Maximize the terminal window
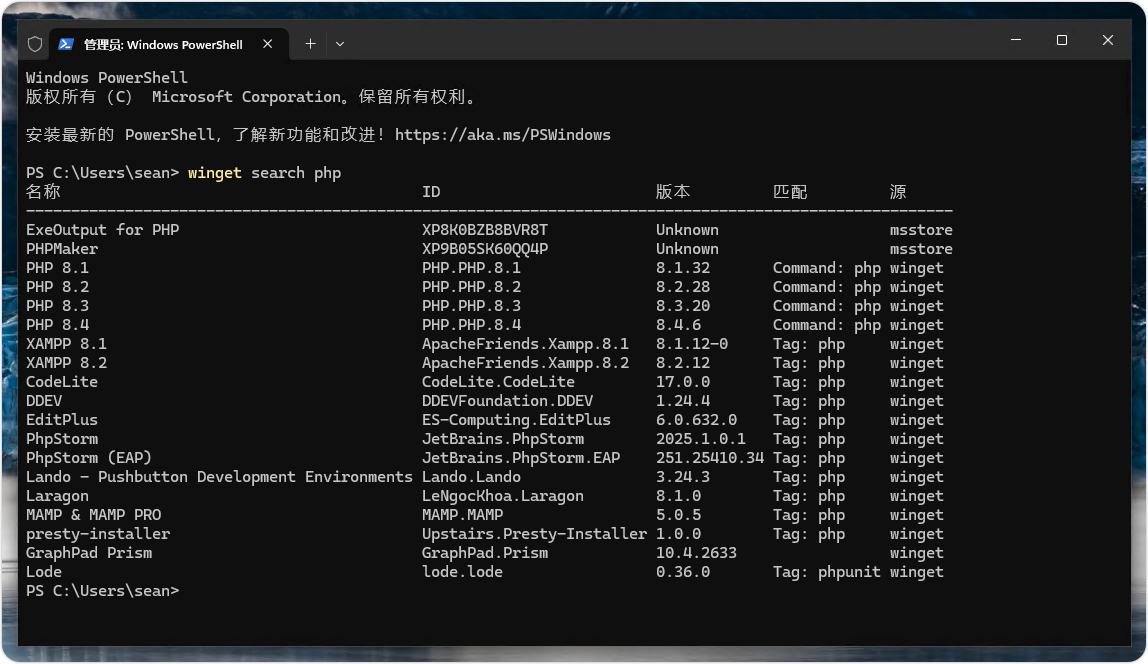 tap(1062, 40)
